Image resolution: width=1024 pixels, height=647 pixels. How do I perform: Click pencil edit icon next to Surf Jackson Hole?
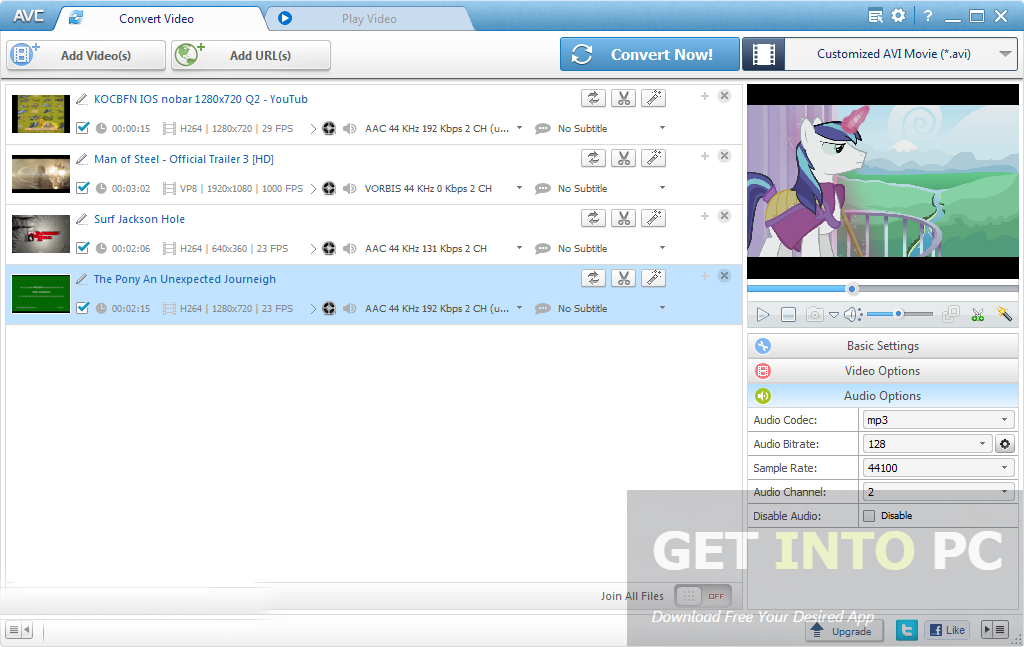(82, 219)
